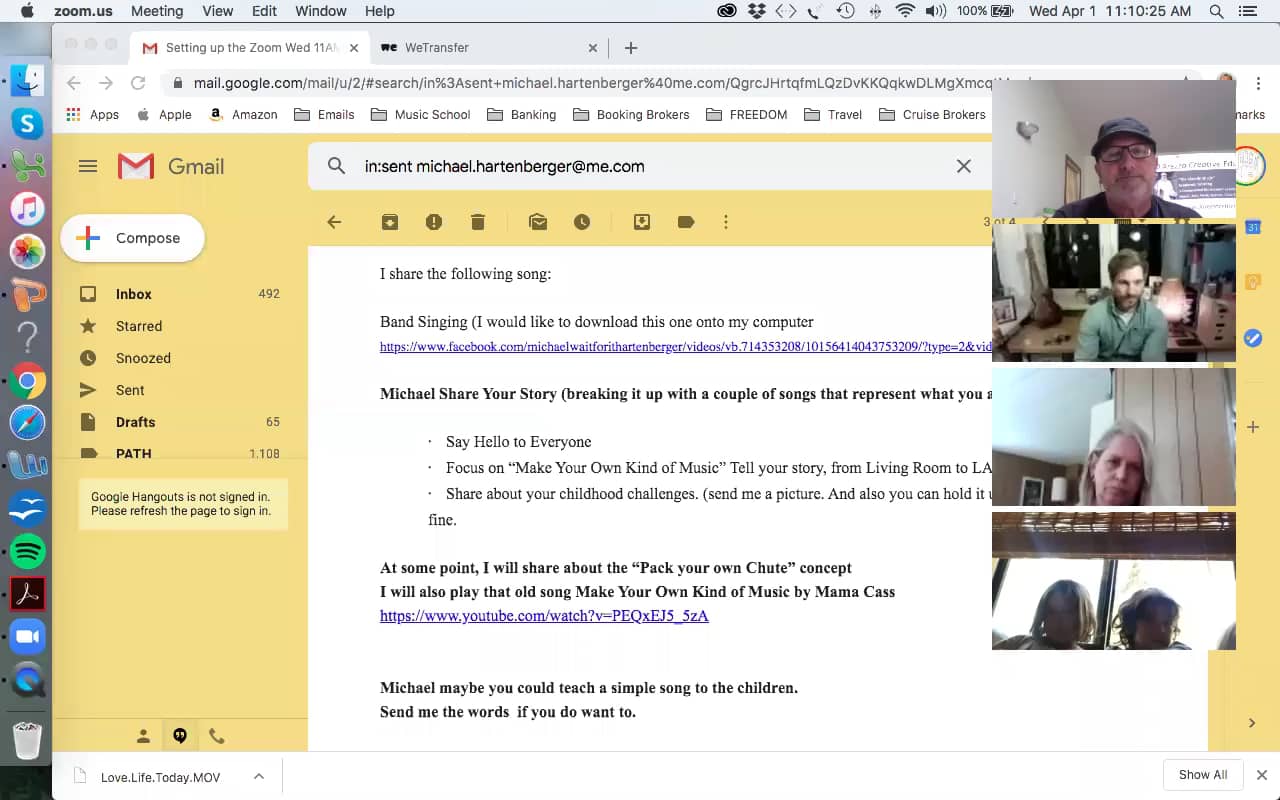Archive this email
This screenshot has width=1280, height=800.
pos(390,222)
